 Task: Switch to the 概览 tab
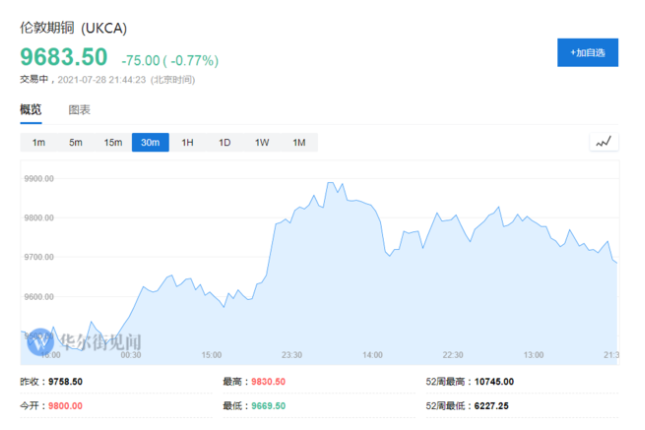point(31,110)
